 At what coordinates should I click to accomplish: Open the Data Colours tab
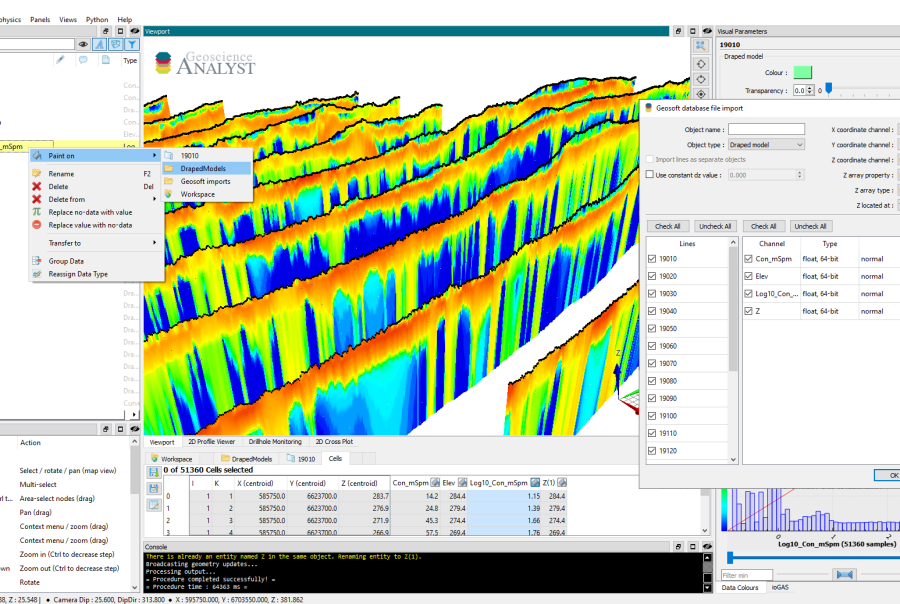tap(740, 587)
